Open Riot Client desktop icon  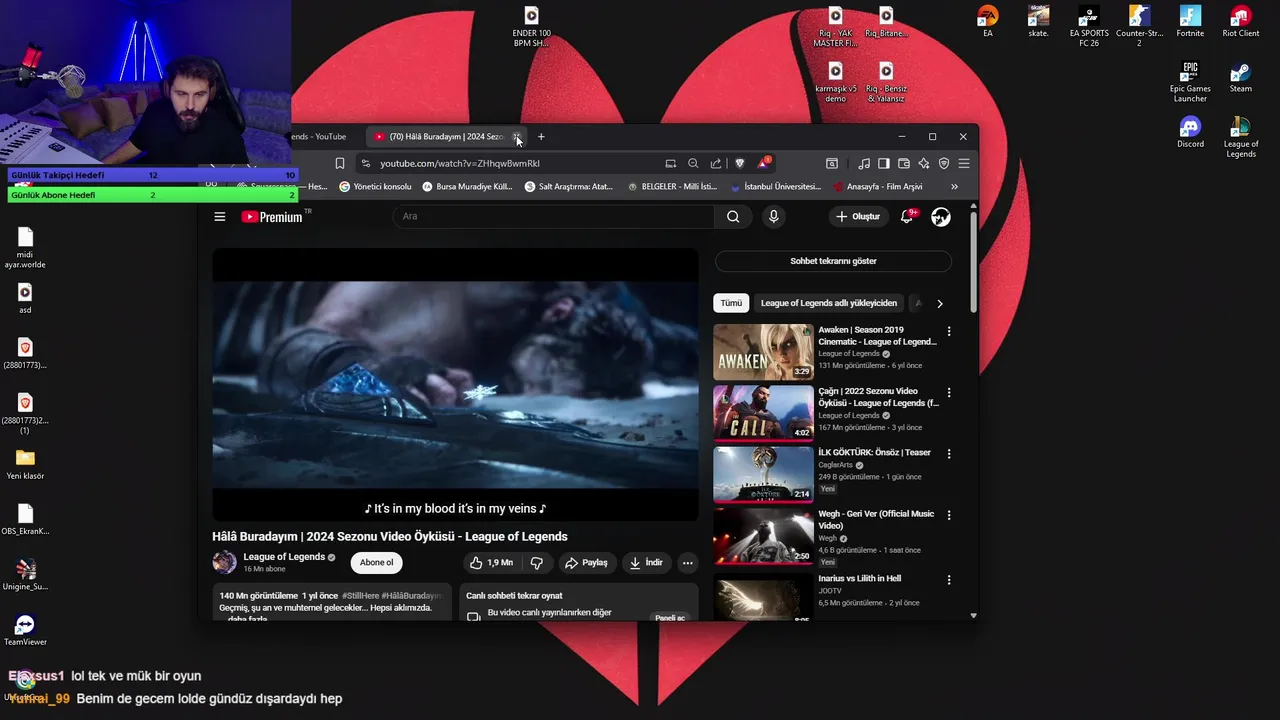1241,22
